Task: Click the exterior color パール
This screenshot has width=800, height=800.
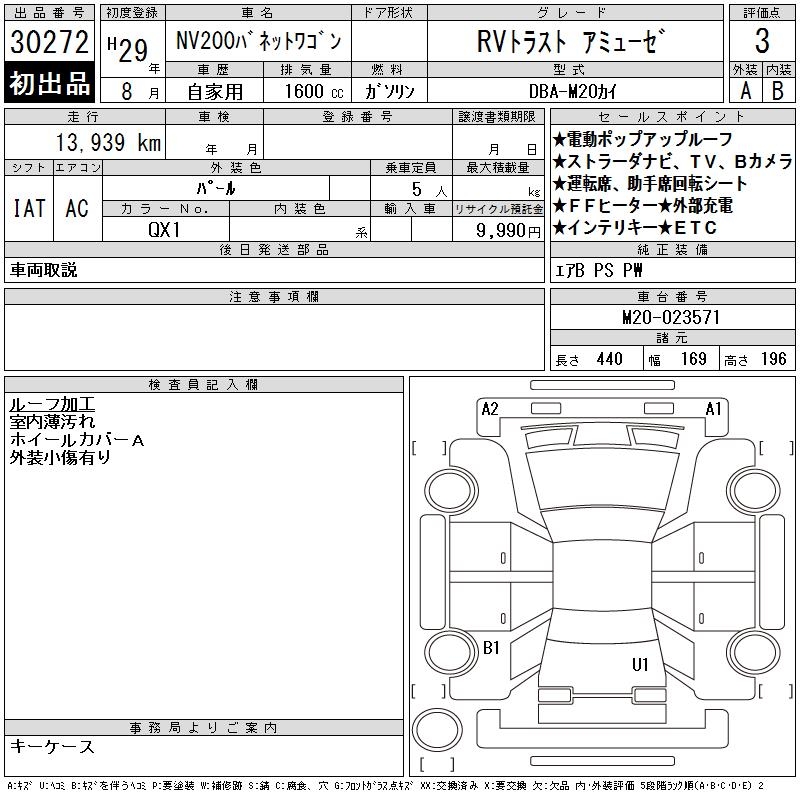Action: click(216, 189)
